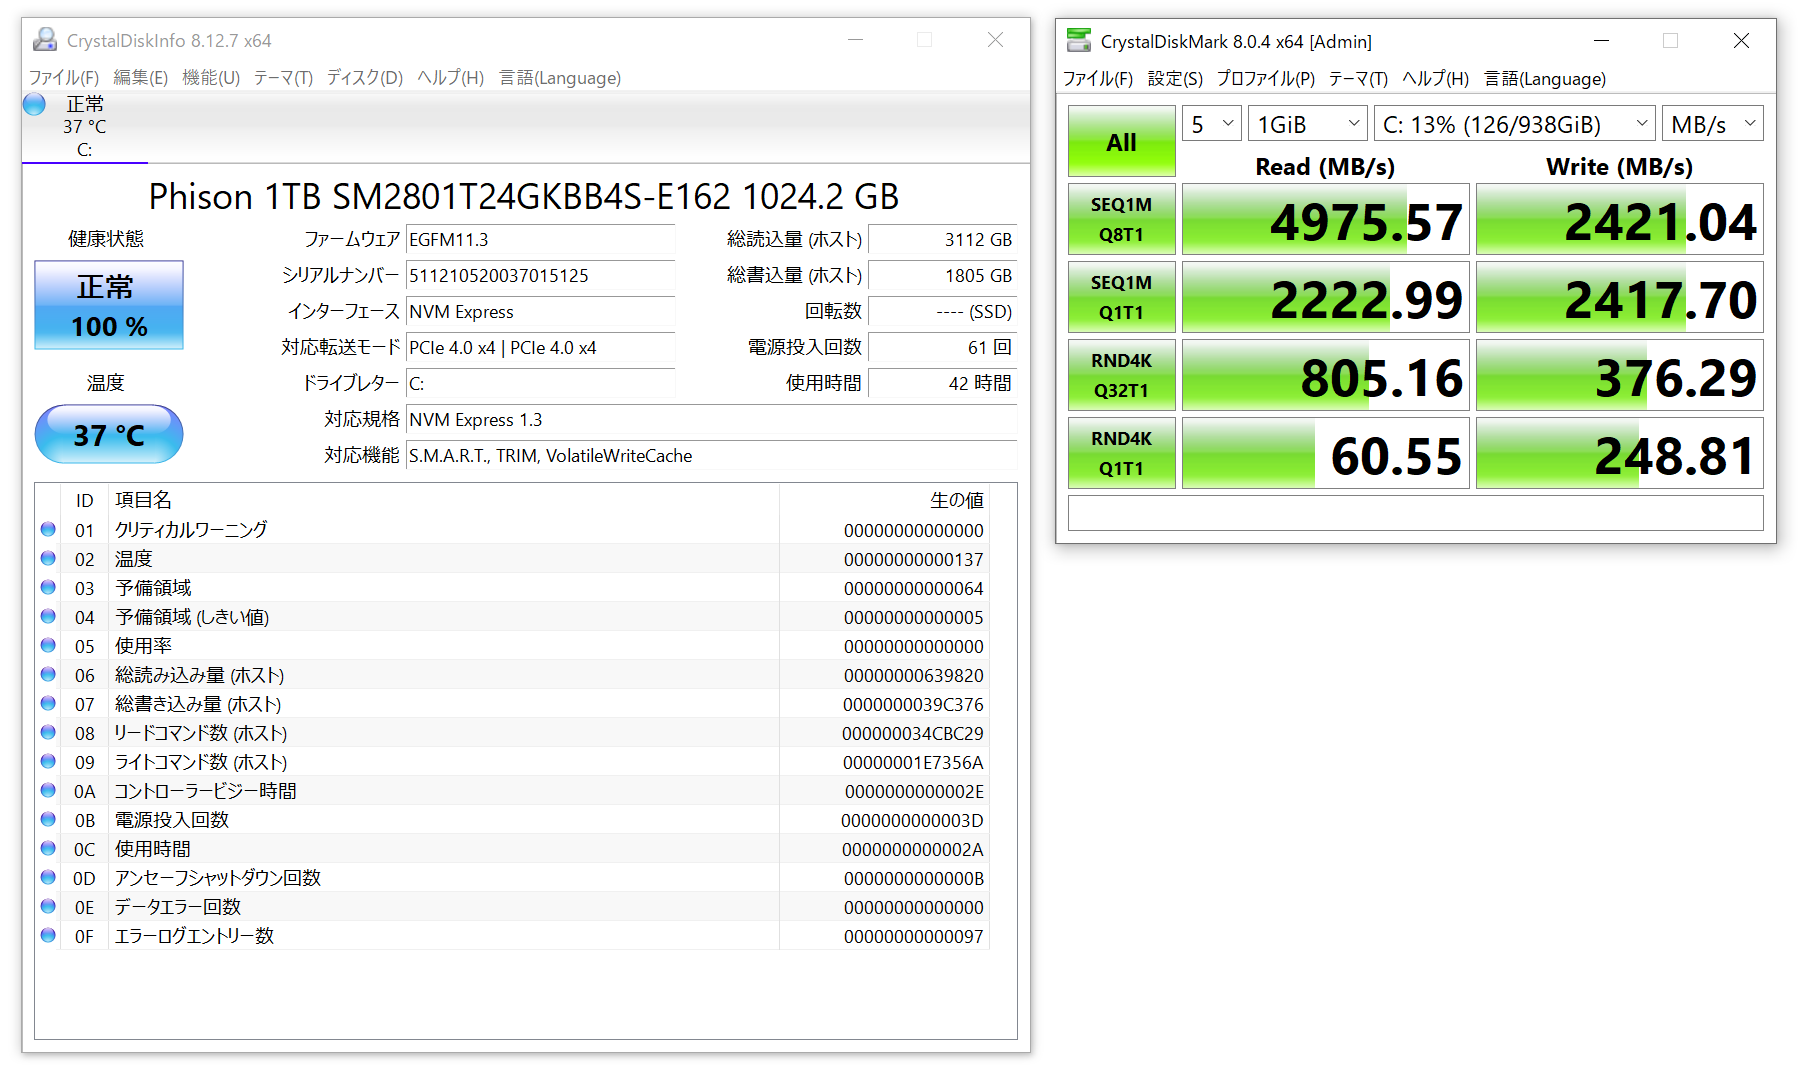Open 言語(Language) menu in CrystalDiskInfo
1802x1081 pixels.
(560, 78)
